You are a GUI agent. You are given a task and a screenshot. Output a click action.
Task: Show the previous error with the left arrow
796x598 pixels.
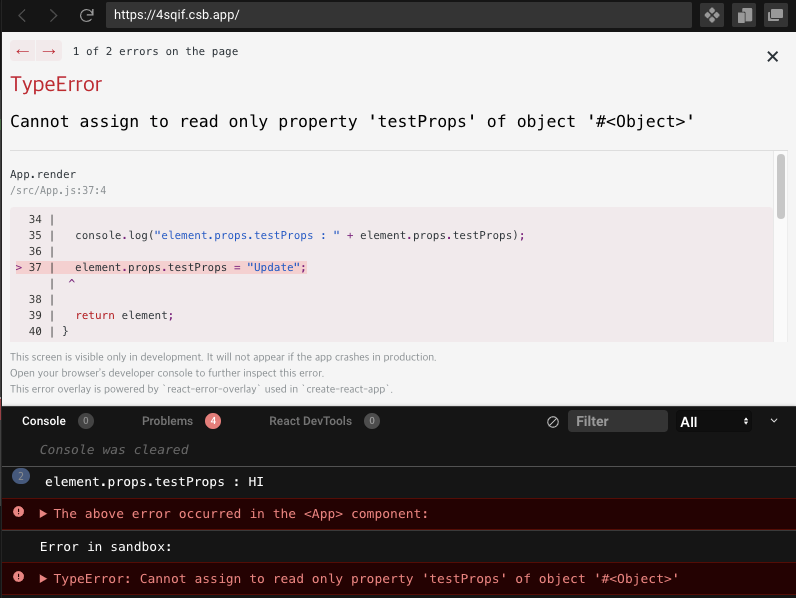click(x=23, y=51)
